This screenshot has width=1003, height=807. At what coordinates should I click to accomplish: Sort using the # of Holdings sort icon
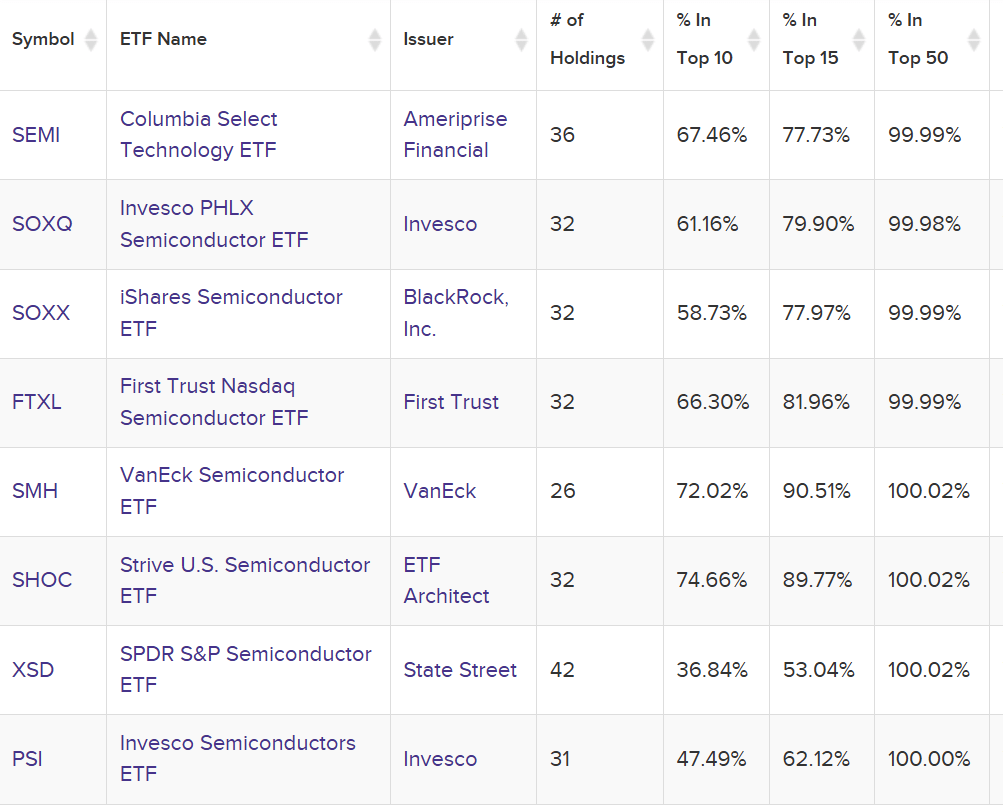[648, 39]
